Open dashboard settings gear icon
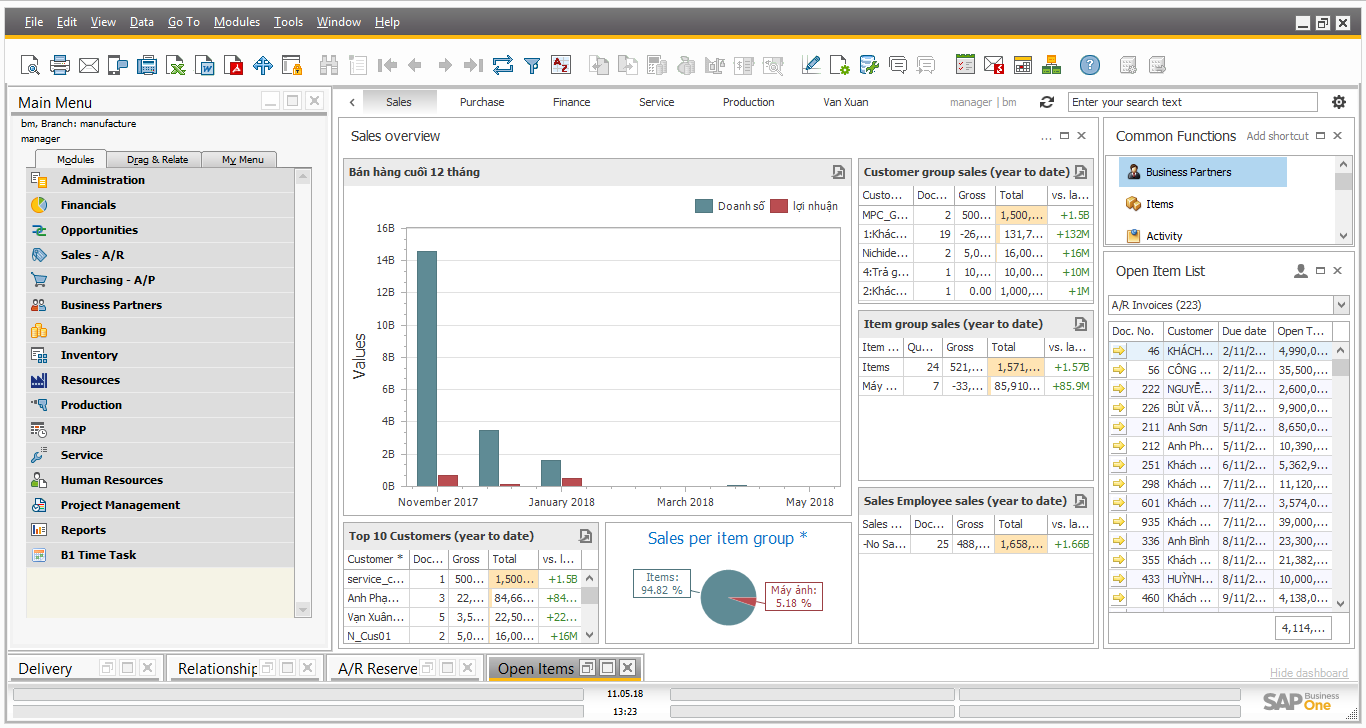1366x728 pixels. coord(1339,102)
